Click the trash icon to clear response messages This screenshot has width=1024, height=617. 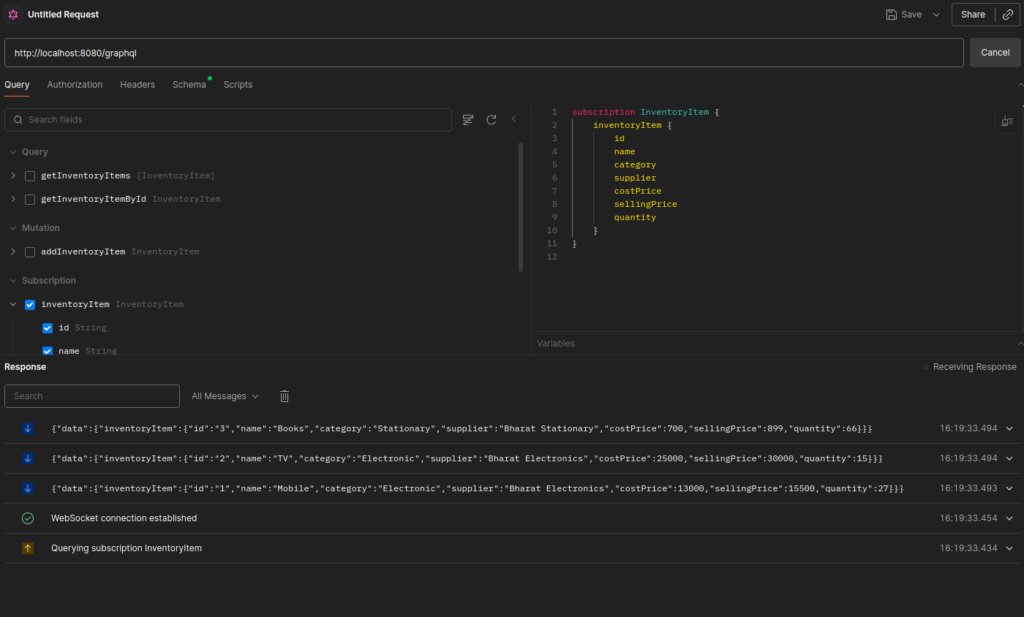point(284,396)
